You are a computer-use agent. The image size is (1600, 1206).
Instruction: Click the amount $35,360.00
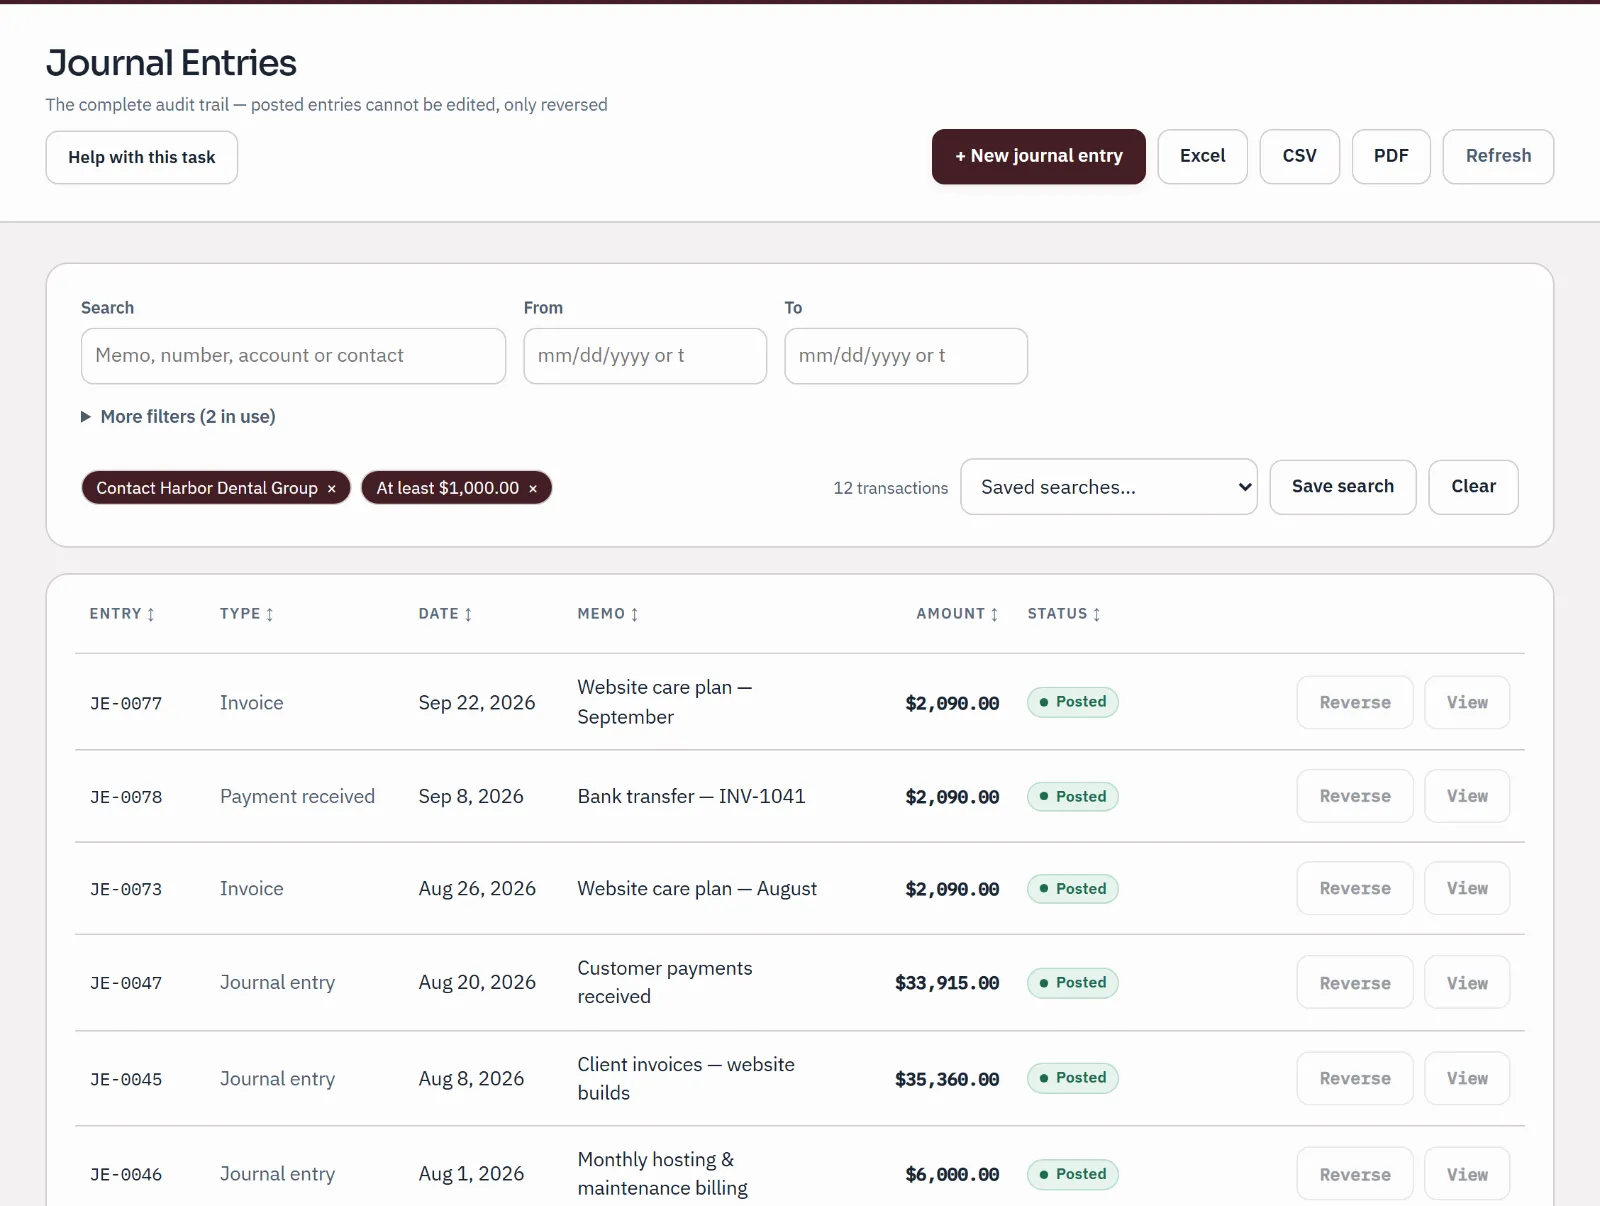947,1079
